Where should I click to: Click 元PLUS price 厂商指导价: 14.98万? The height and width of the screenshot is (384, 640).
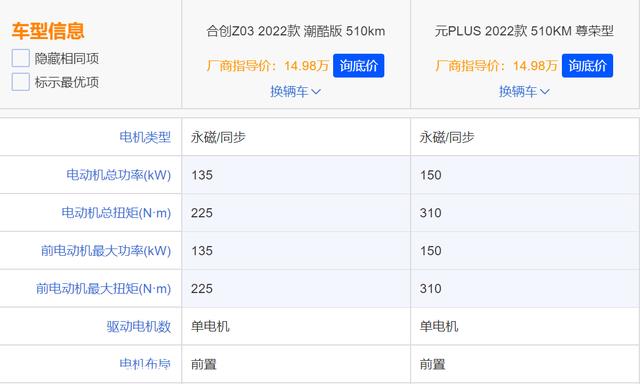[496, 66]
